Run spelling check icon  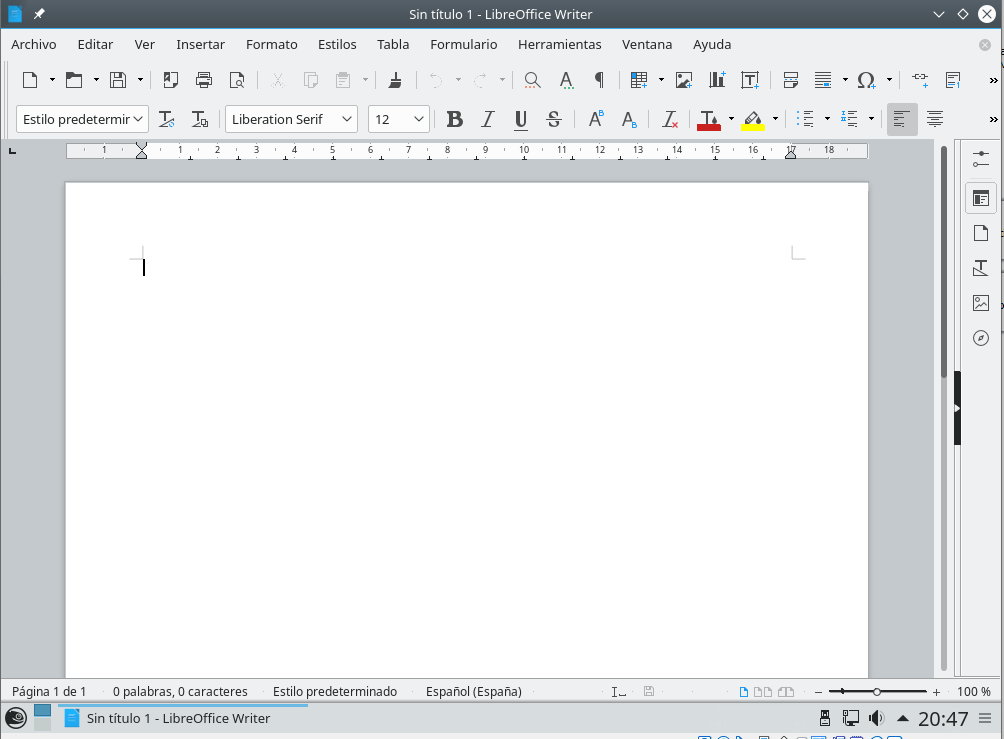coord(566,80)
